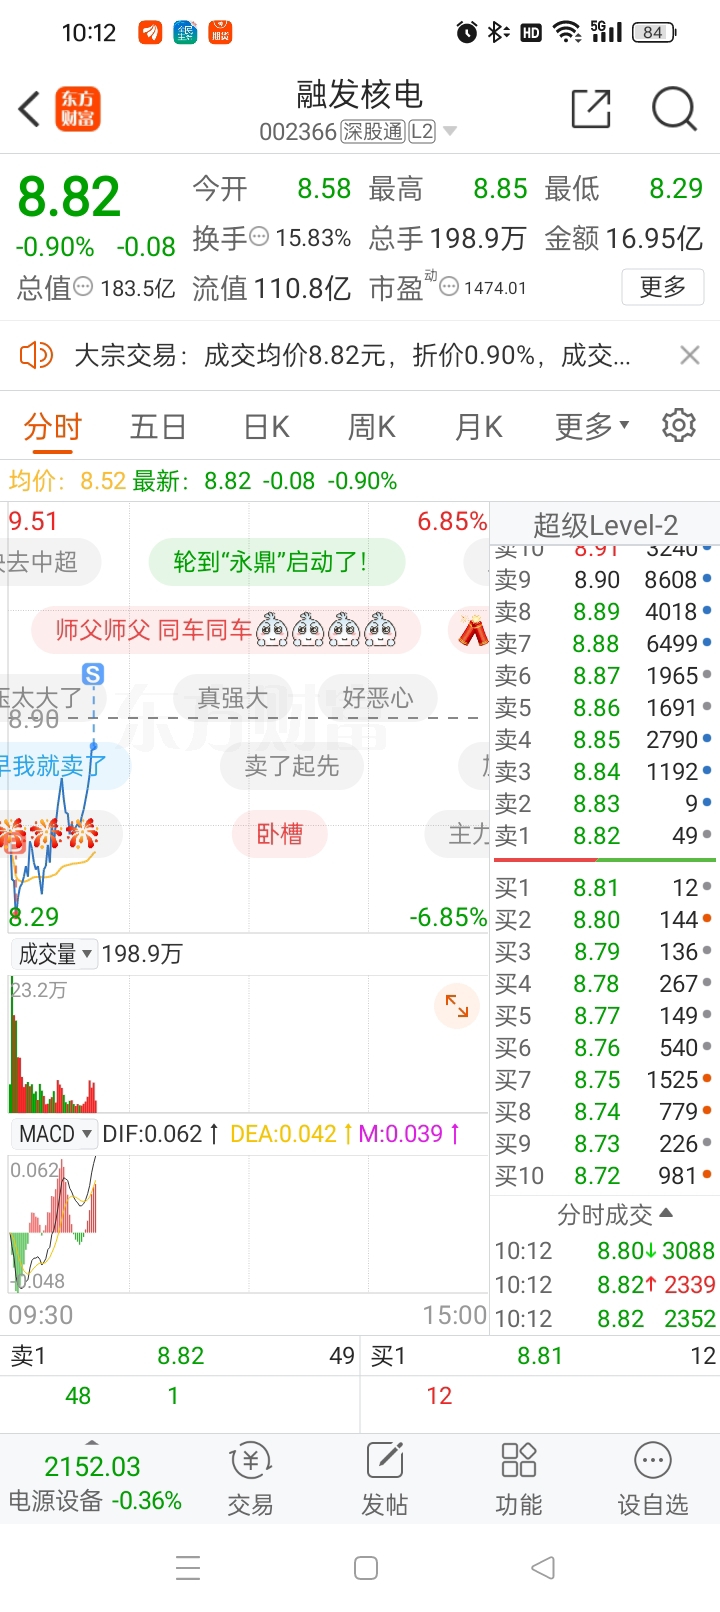Switch to the 日K chart tab
The image size is (720, 1612).
tap(267, 428)
